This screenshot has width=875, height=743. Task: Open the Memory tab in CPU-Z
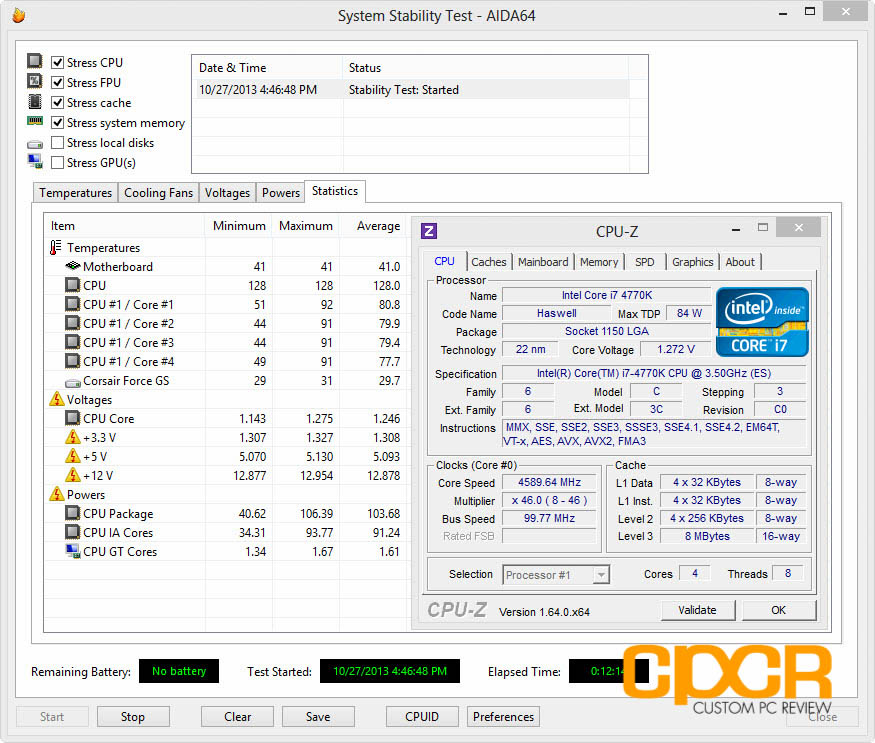(599, 262)
